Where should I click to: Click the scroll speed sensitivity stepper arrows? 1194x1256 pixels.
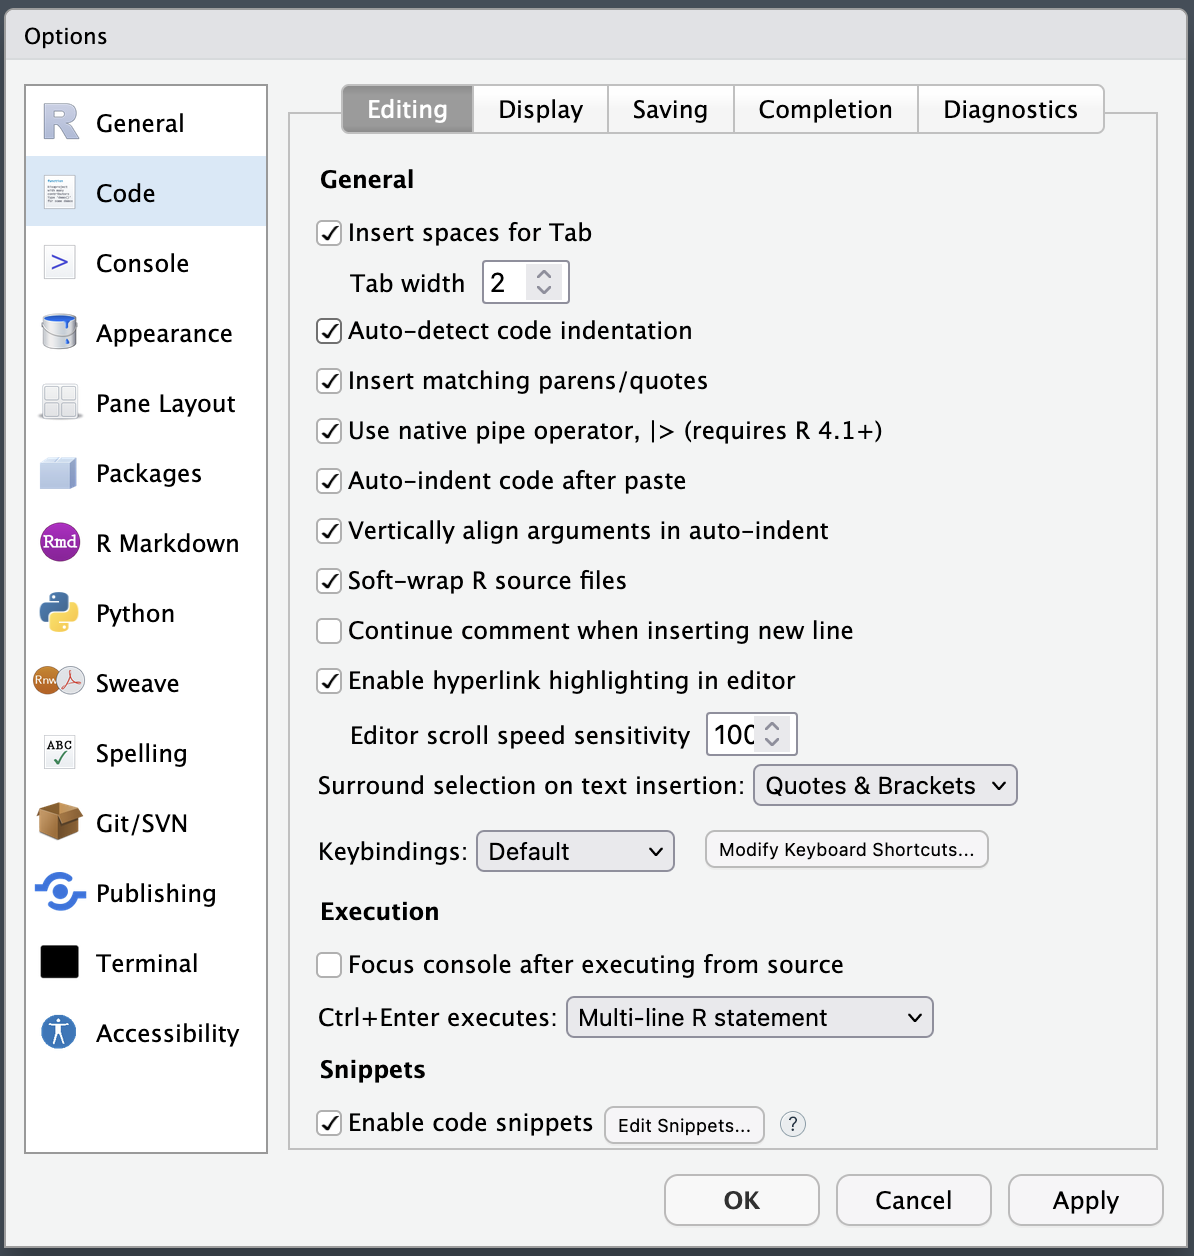[772, 733]
